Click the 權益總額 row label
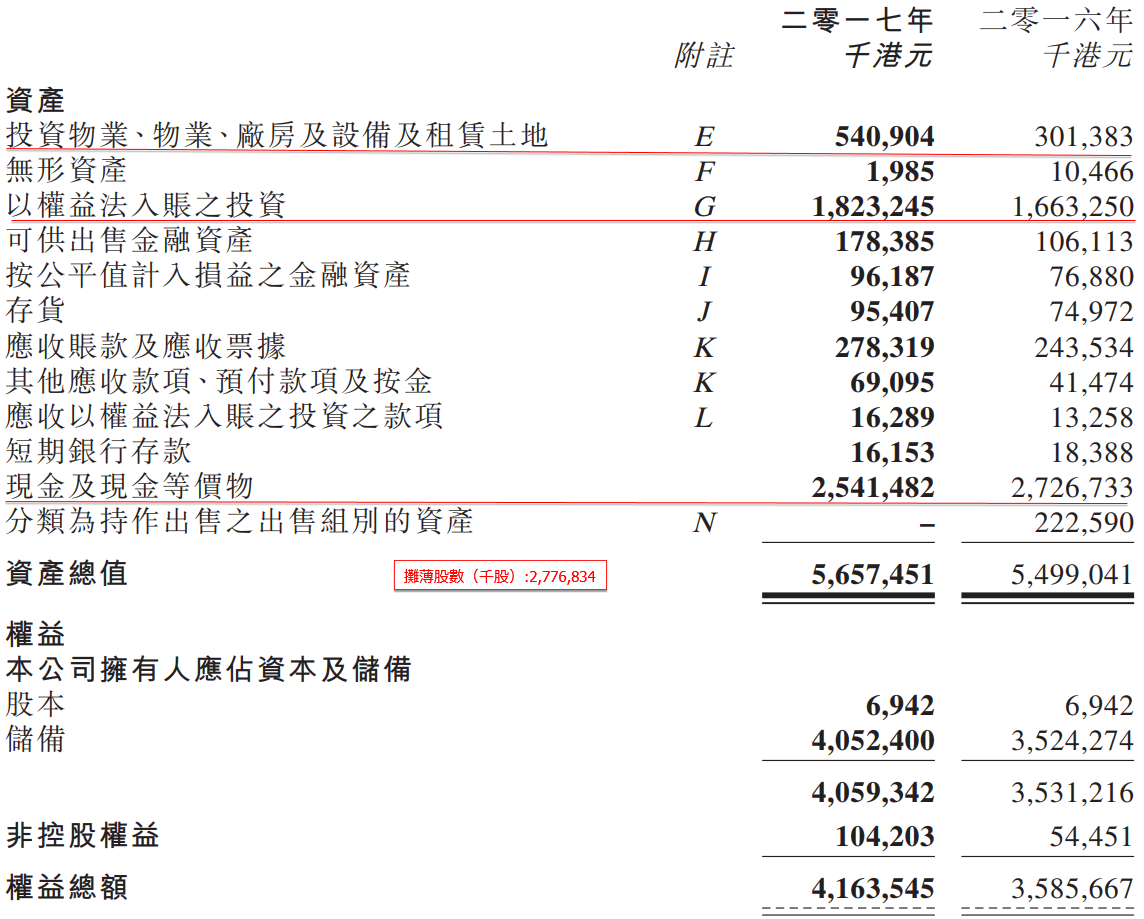1144x919 pixels. click(67, 887)
